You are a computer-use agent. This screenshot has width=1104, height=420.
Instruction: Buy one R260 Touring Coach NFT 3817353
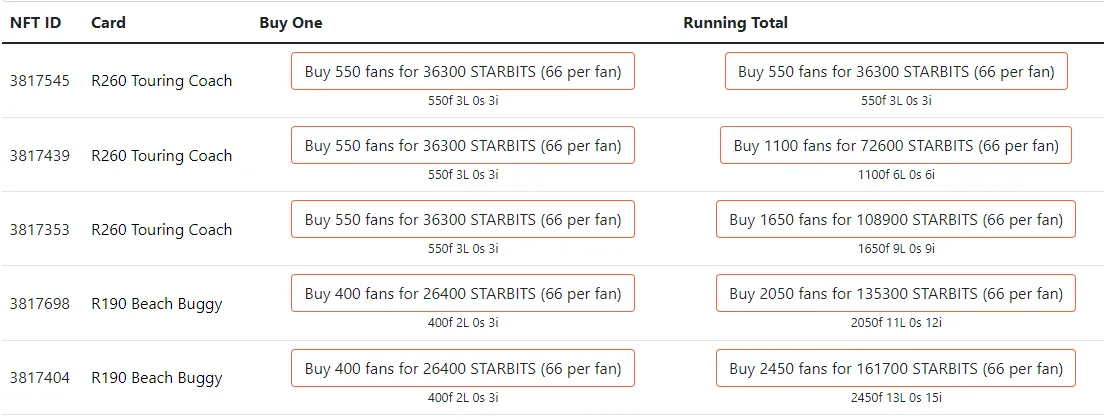[463, 219]
